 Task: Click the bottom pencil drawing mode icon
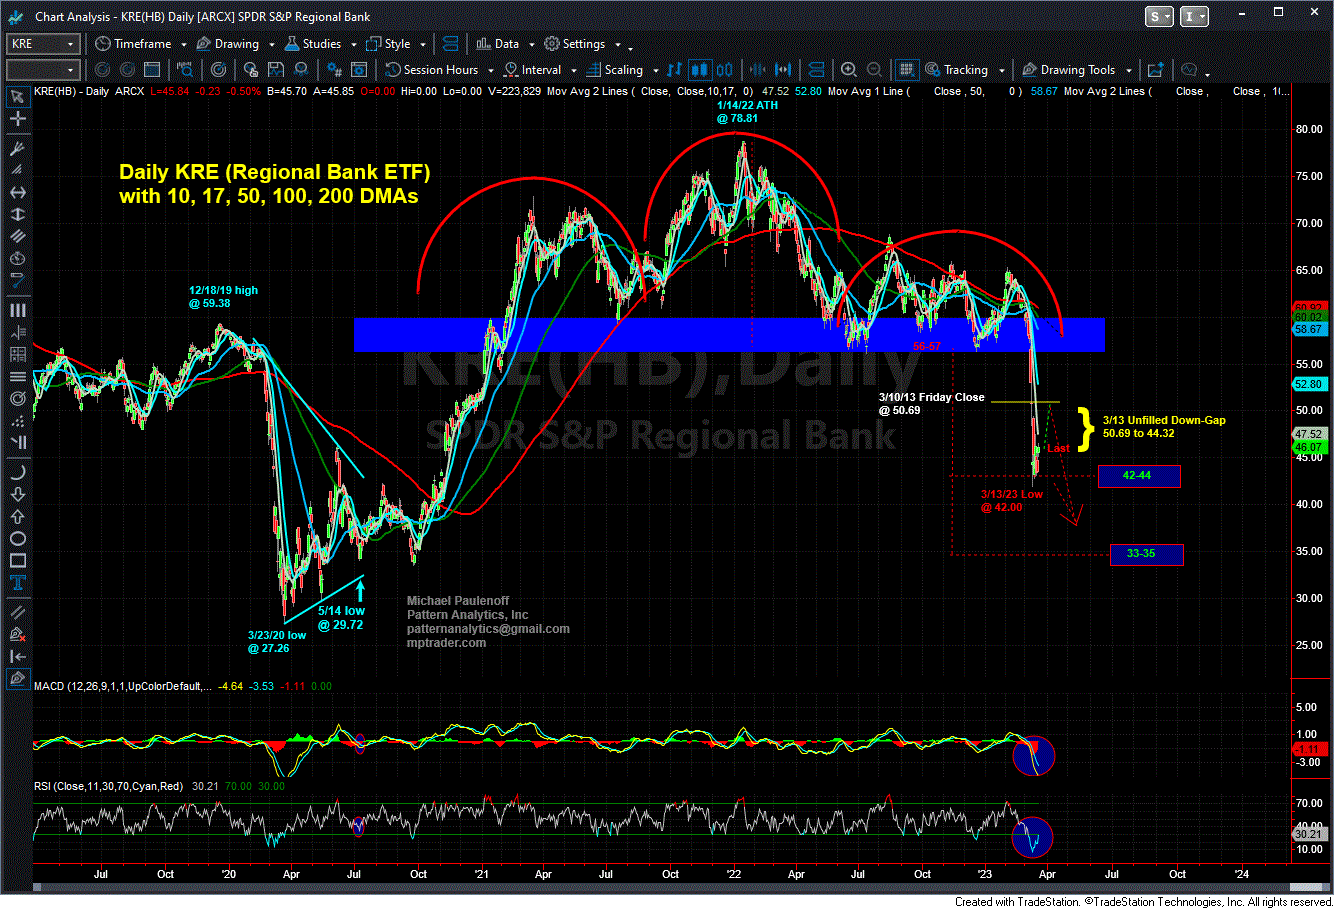[17, 679]
